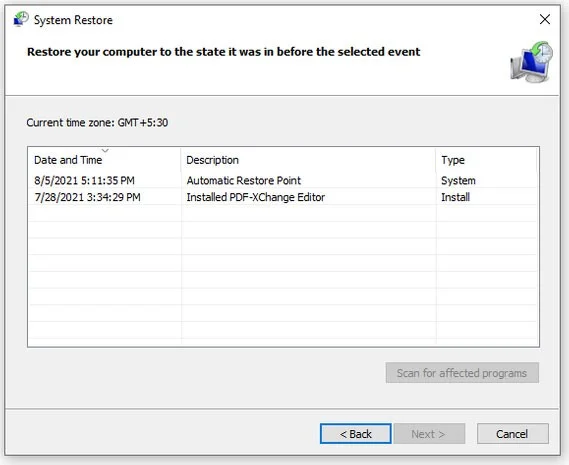Sort by Date and Time column
Viewport: 569px width, 465px height.
pyautogui.click(x=68, y=160)
